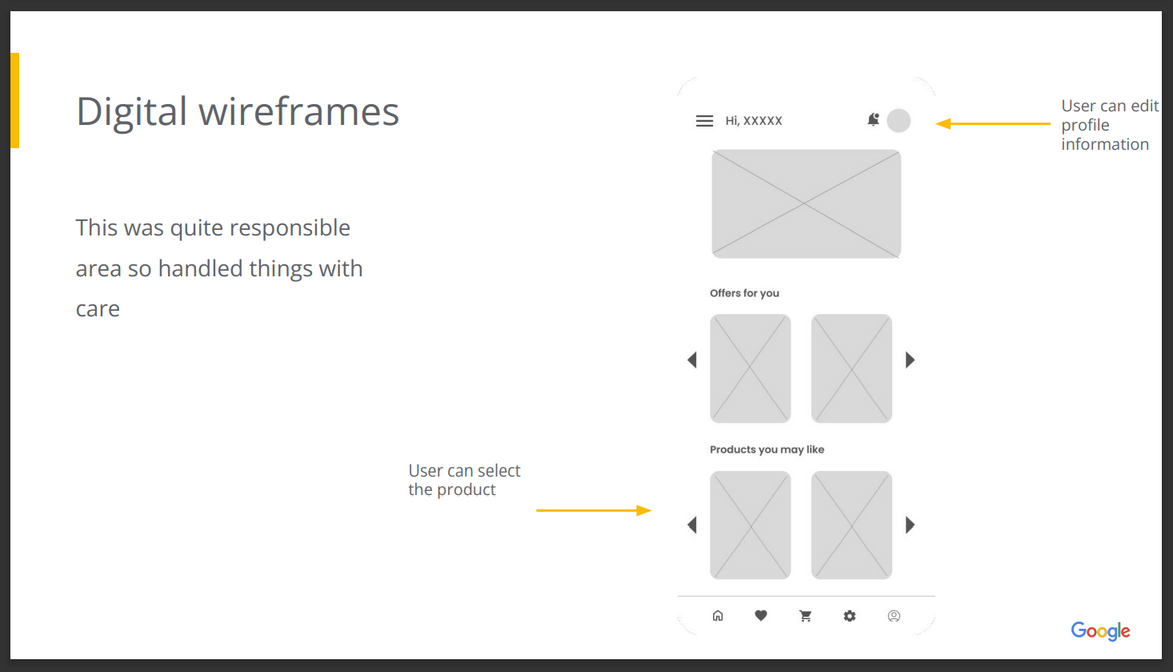Open the shopping cart icon
Viewport: 1173px width, 672px height.
805,616
